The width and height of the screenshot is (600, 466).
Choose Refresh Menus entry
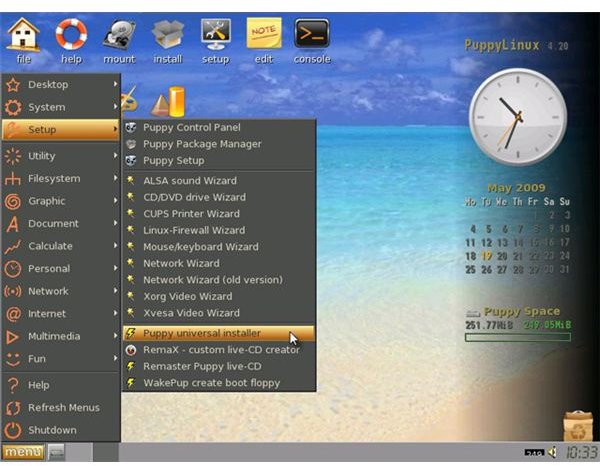click(61, 407)
